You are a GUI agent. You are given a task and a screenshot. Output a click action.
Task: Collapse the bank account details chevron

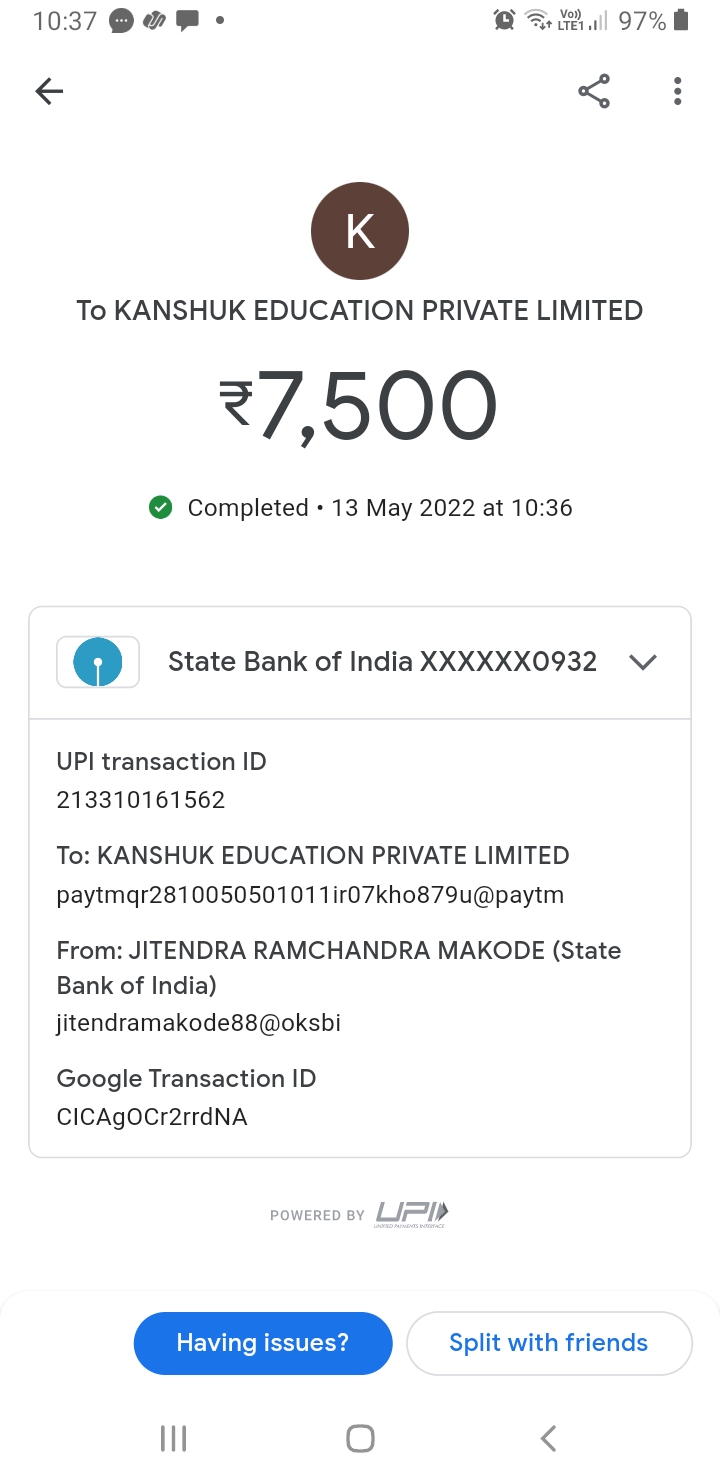click(642, 662)
